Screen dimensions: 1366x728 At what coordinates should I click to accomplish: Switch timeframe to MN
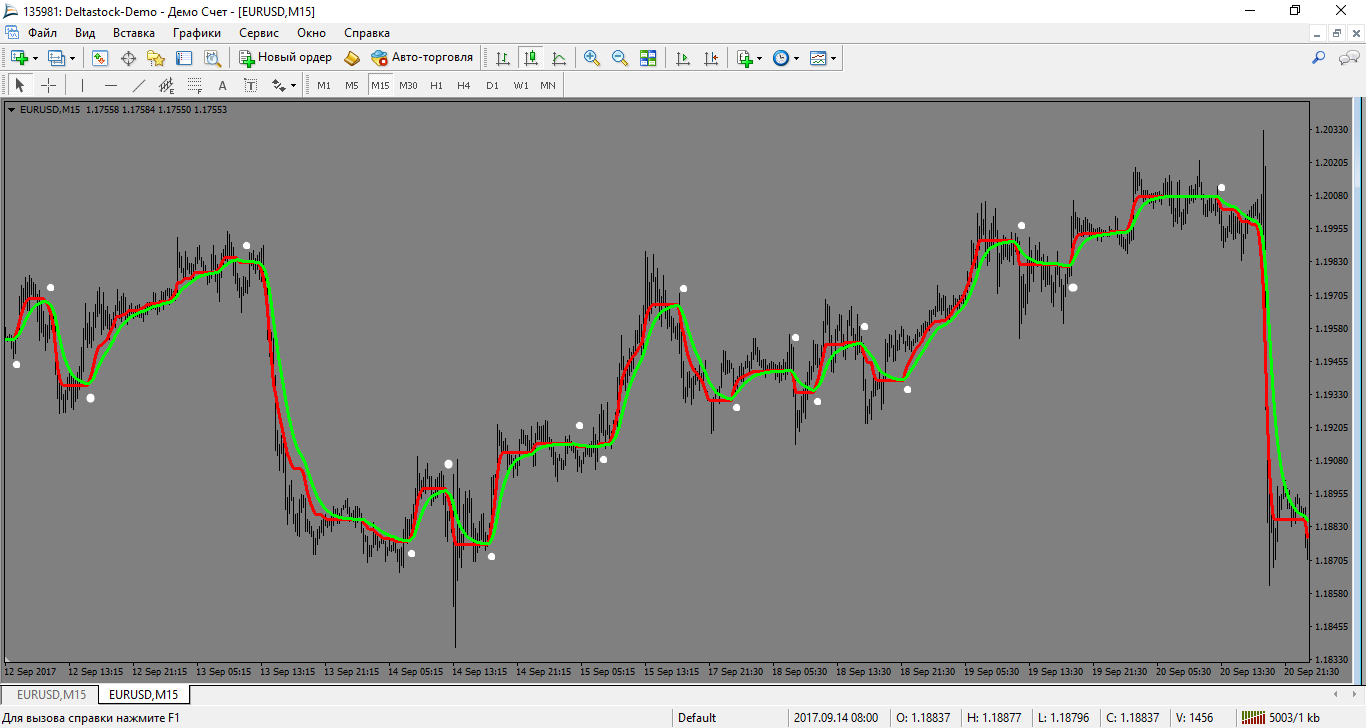548,85
